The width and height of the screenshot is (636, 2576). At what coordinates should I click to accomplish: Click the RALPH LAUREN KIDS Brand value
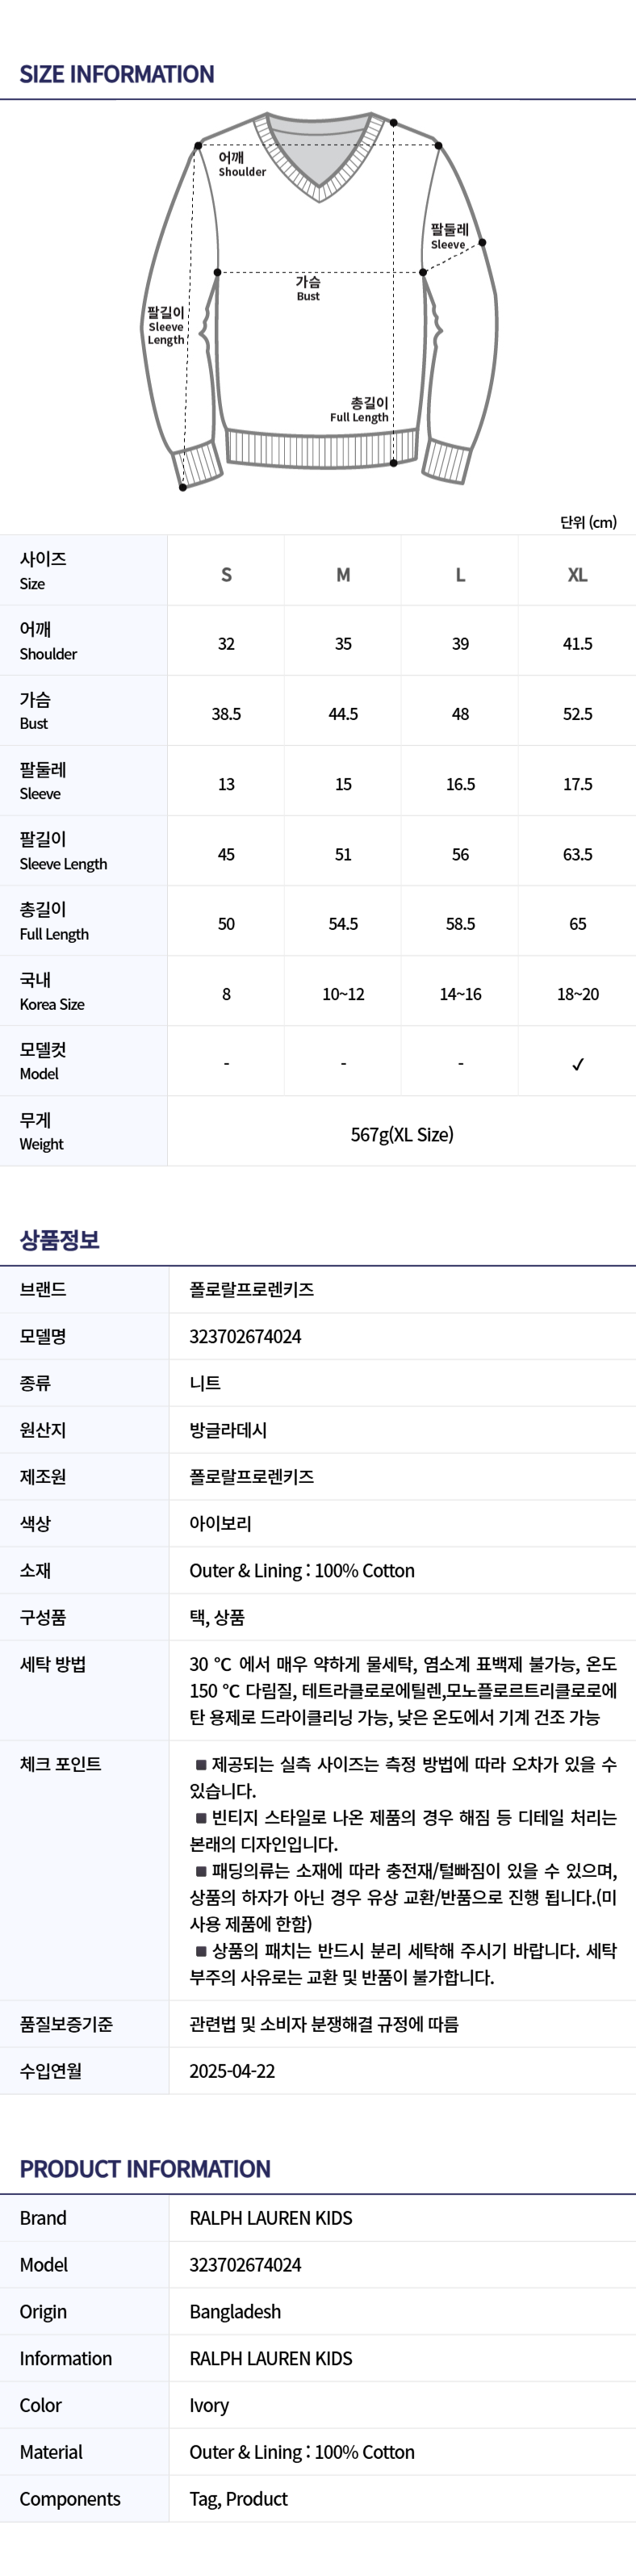[271, 2218]
